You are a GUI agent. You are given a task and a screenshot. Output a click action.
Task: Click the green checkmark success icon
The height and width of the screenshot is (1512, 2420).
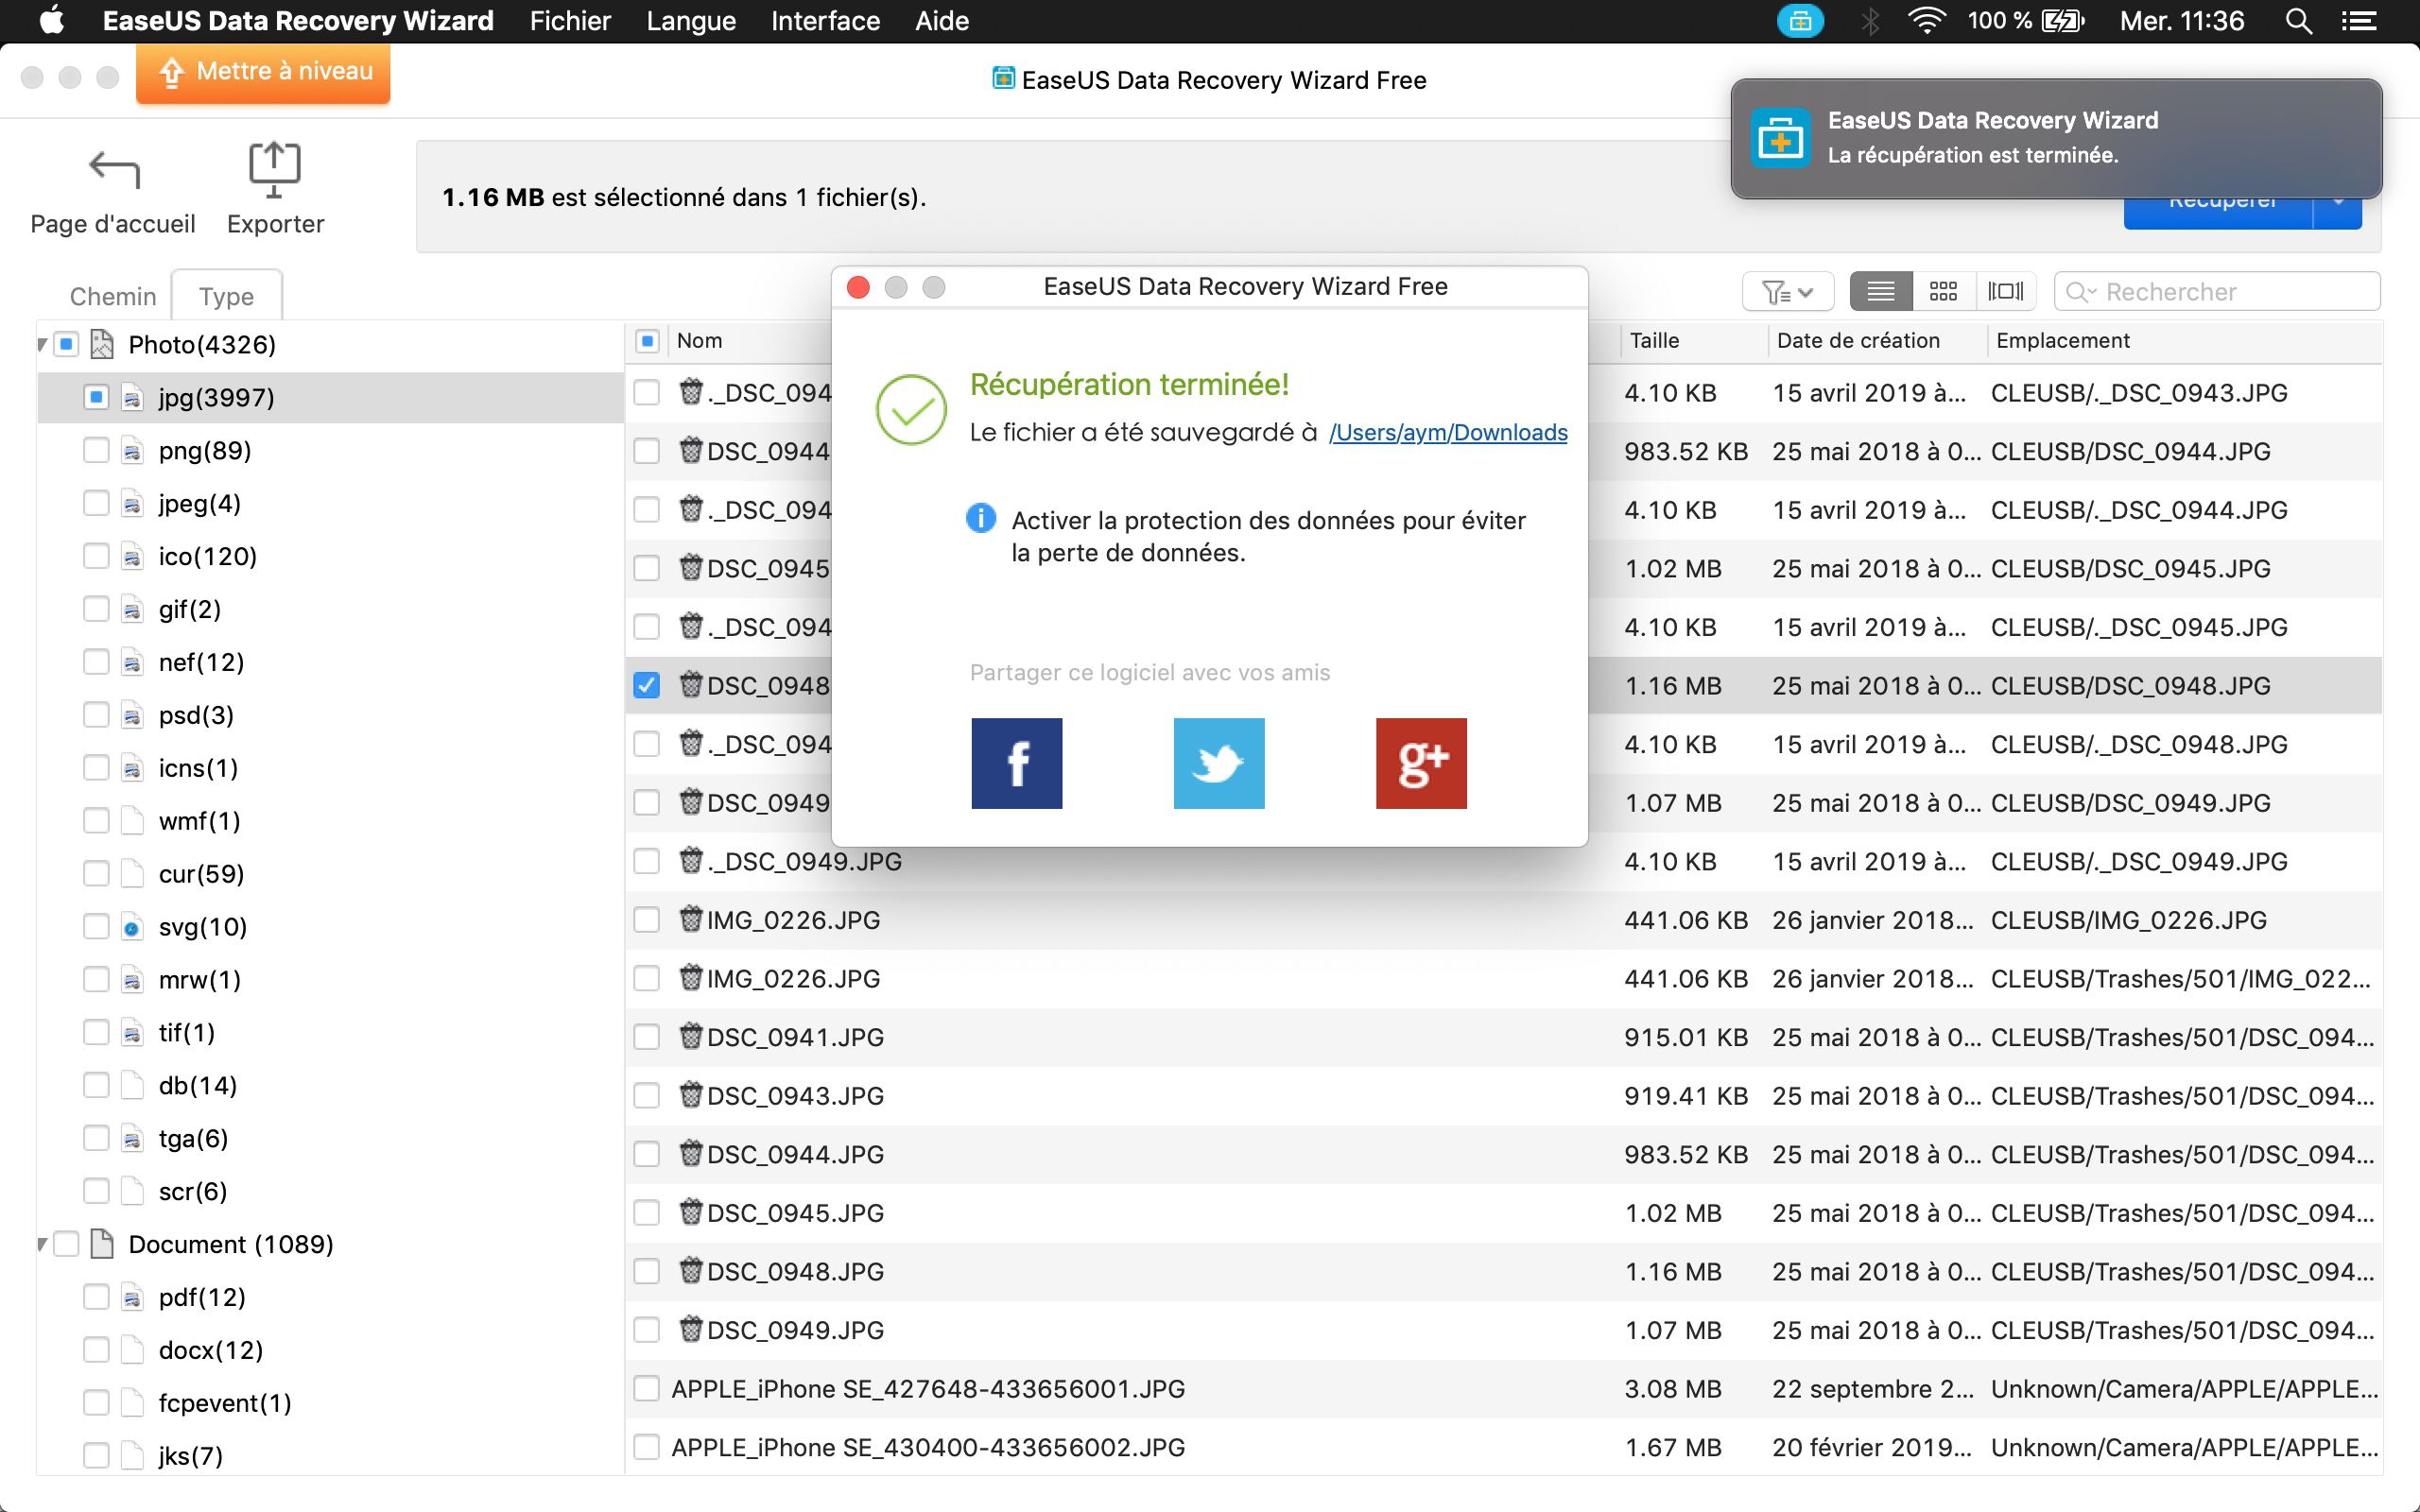coord(911,409)
